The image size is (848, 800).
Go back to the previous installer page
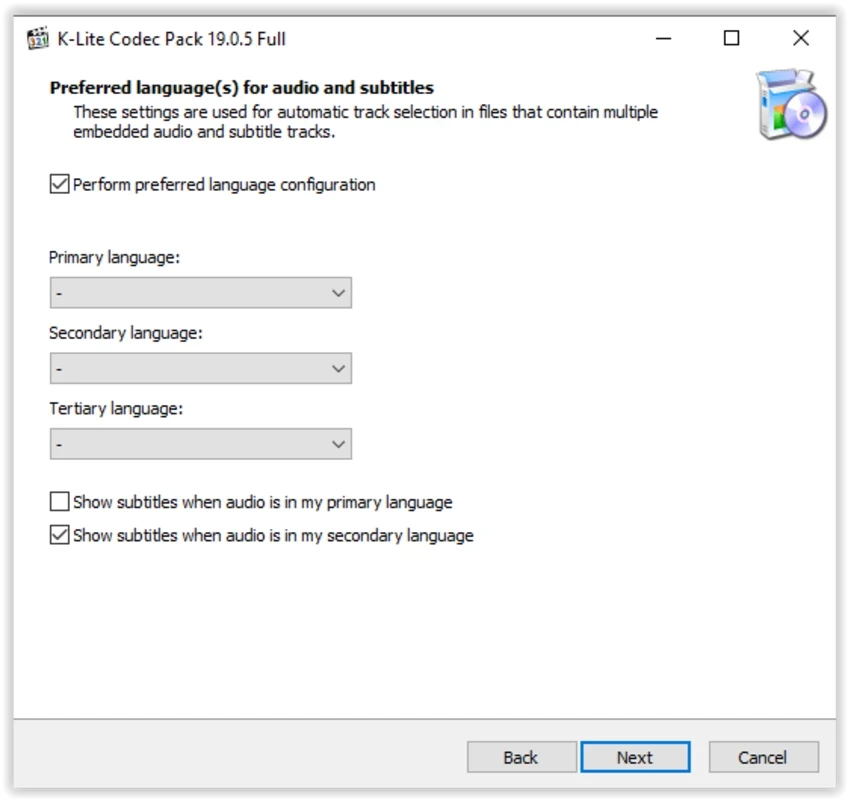pos(521,757)
